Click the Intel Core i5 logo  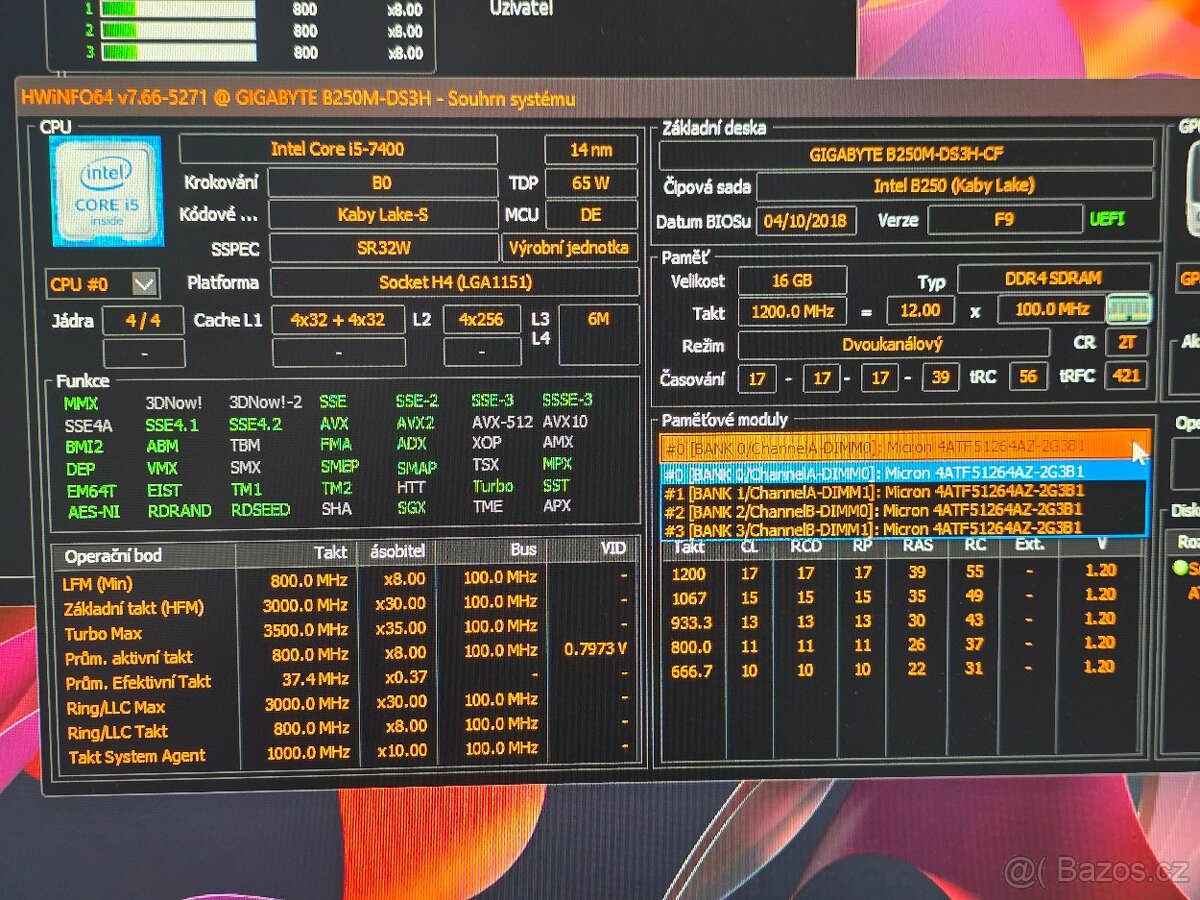[106, 191]
